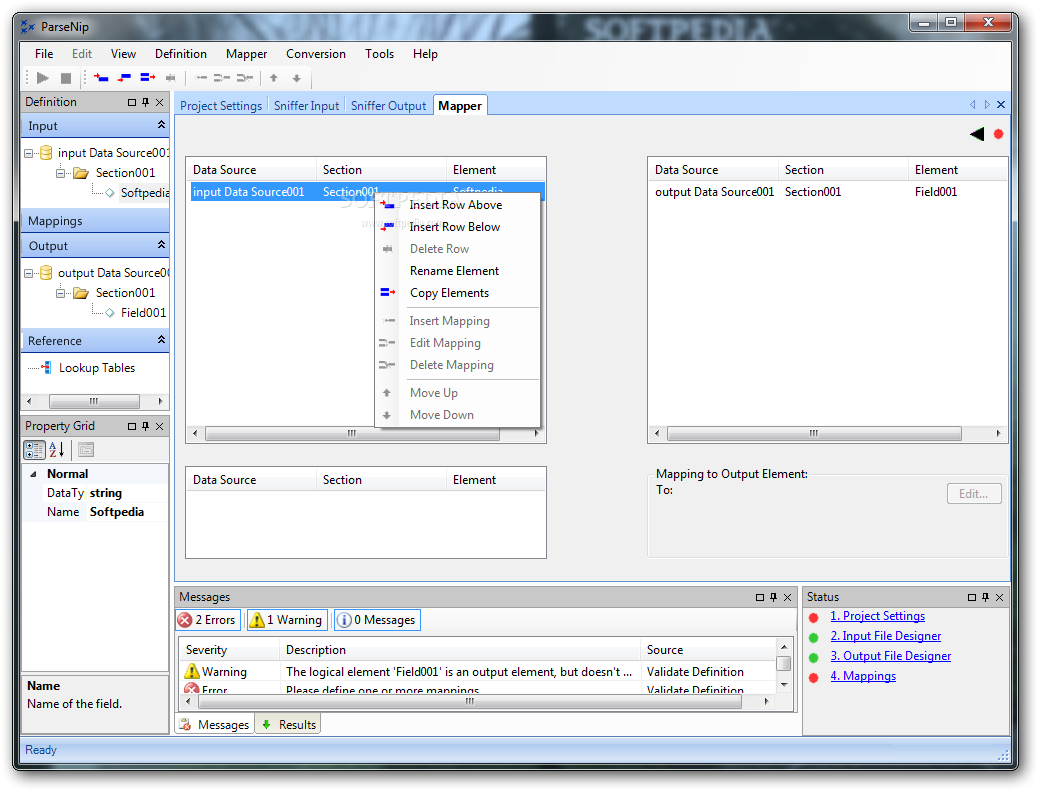Screen dimensions: 1039x791
Task: Close the Messages panel
Action: click(x=787, y=598)
